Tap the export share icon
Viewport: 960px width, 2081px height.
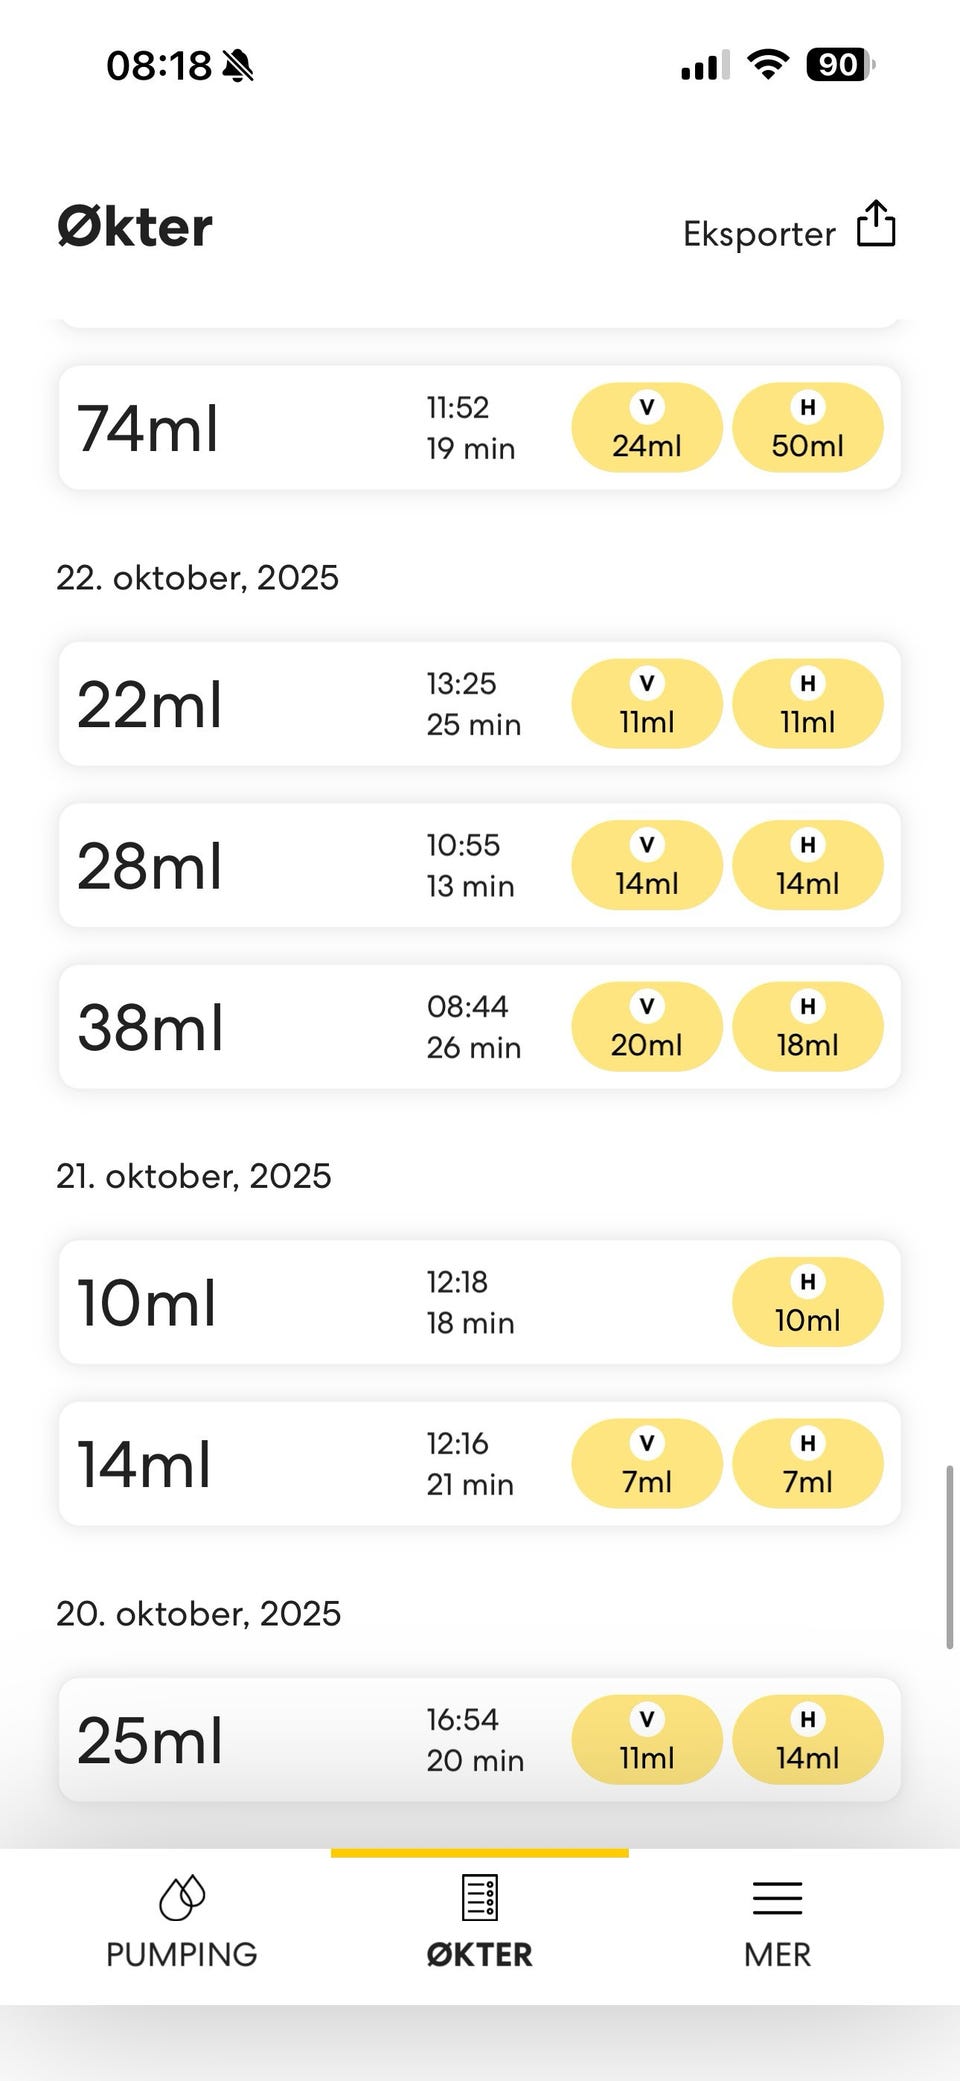pos(876,224)
